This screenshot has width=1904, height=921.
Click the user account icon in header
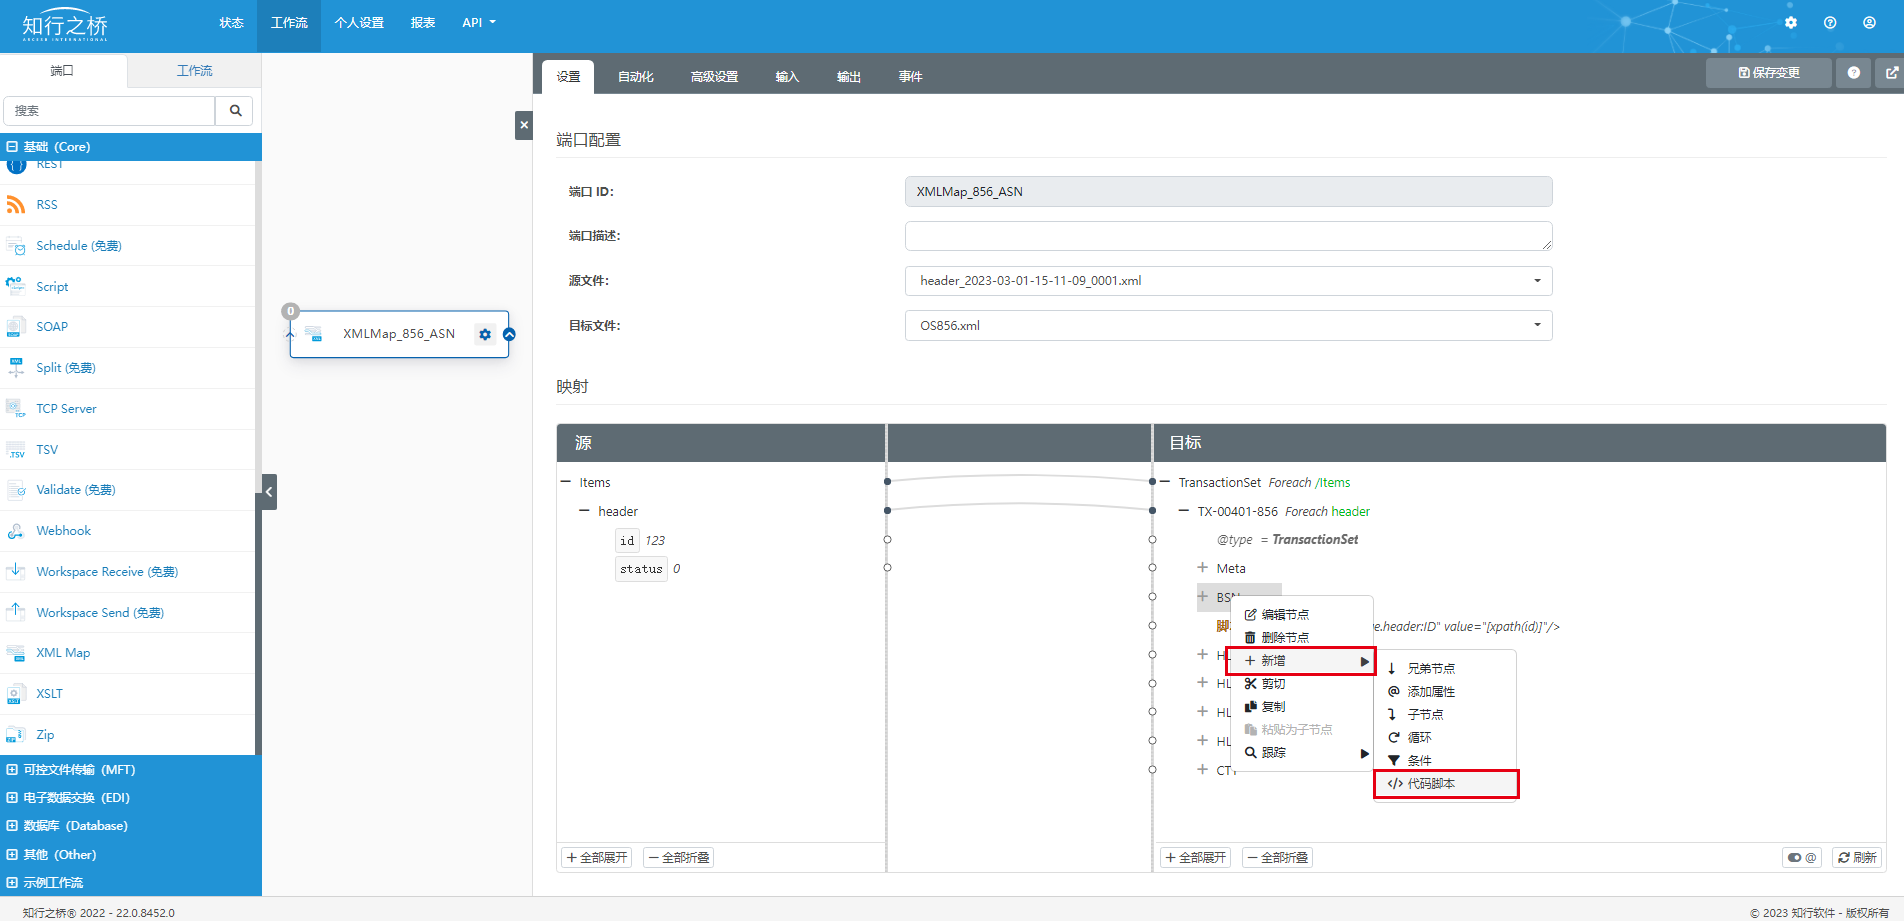pos(1869,23)
